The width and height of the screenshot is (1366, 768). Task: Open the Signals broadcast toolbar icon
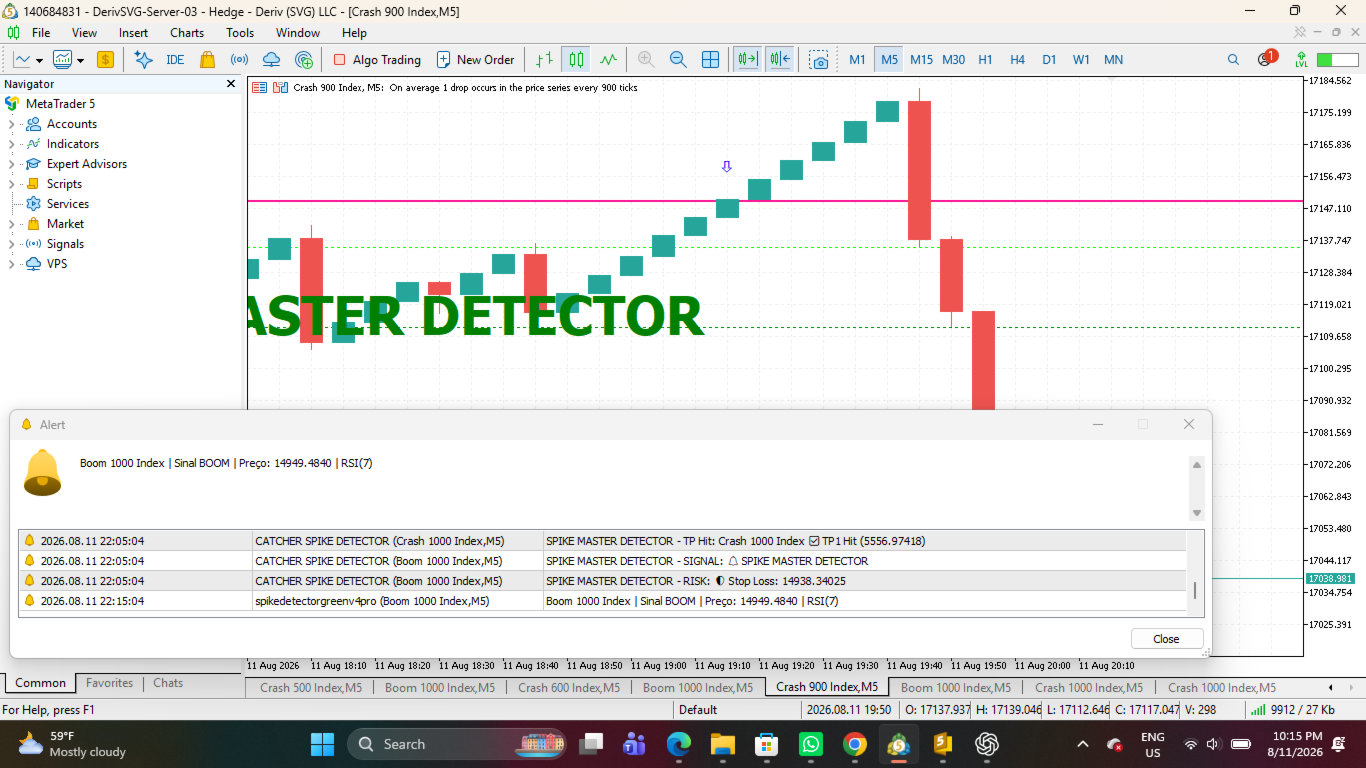[239, 60]
